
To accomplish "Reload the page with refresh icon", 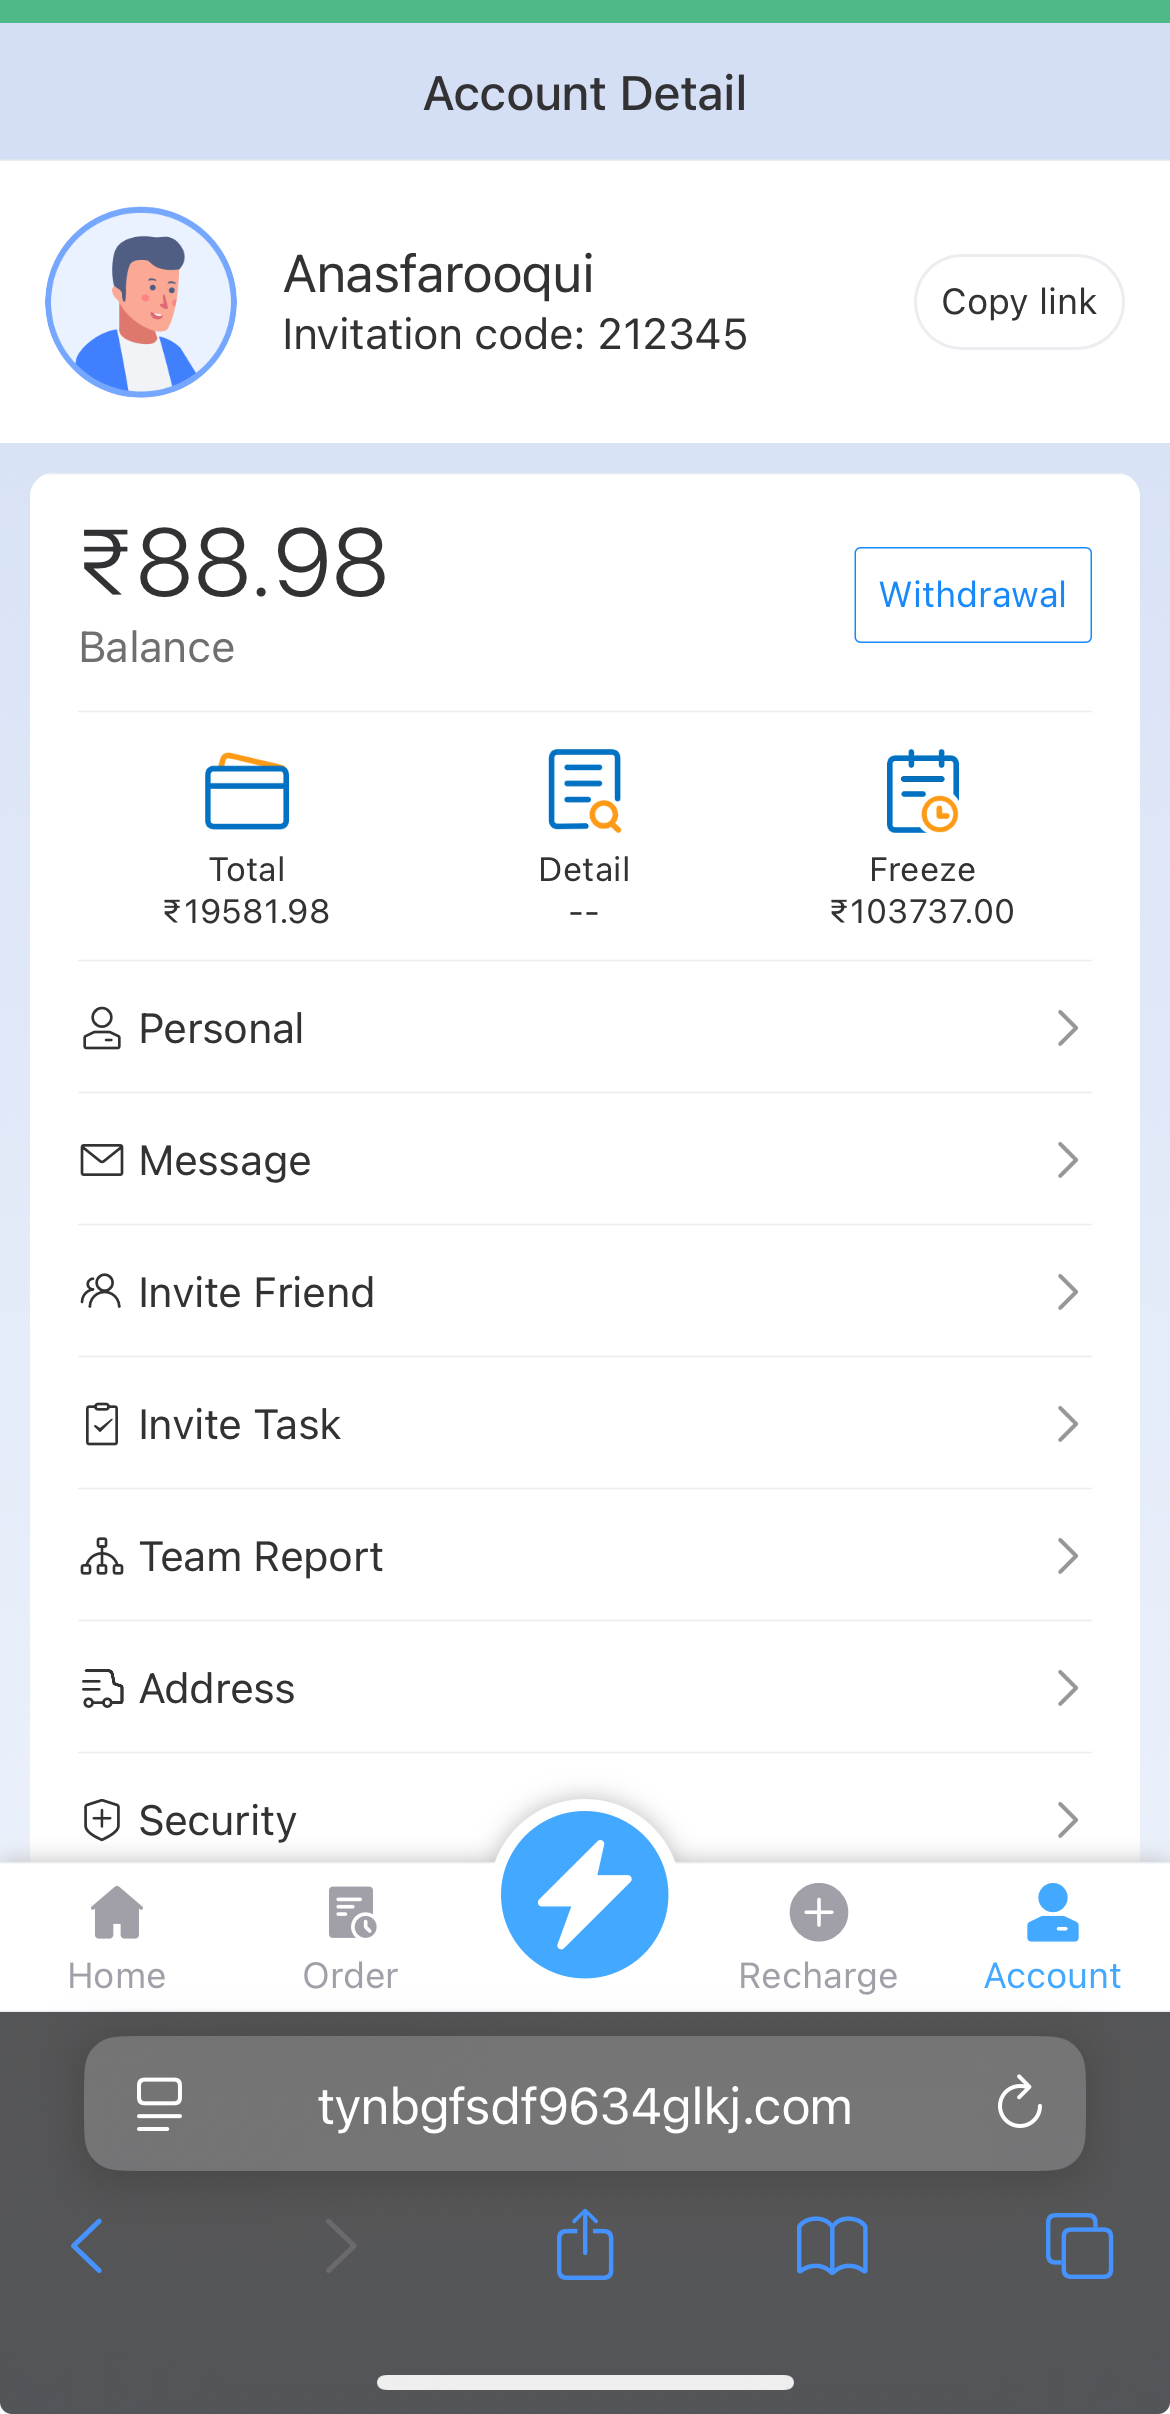I will tap(1019, 2102).
